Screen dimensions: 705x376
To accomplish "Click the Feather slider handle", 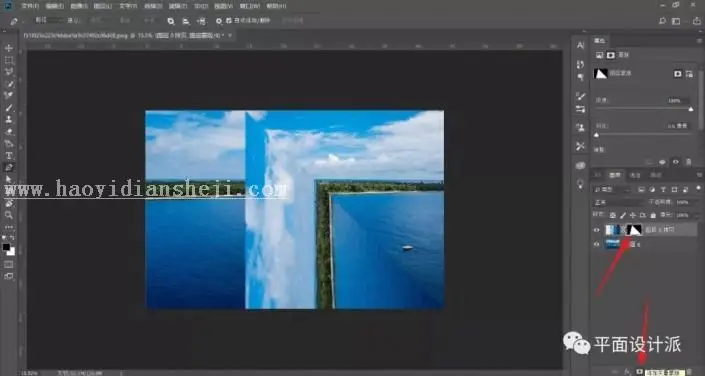I will point(597,135).
